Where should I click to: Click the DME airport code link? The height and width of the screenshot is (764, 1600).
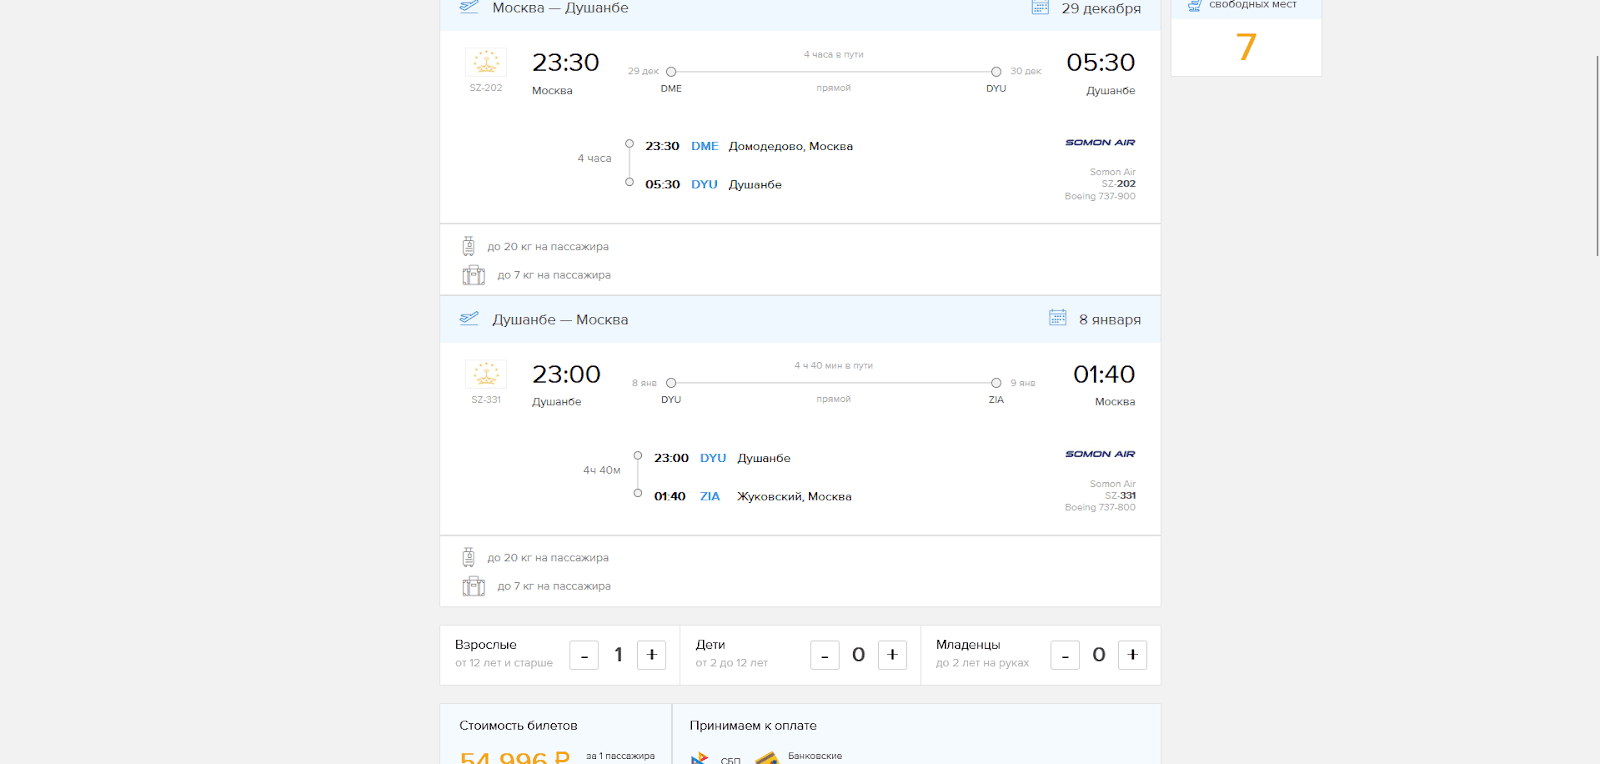tap(704, 146)
